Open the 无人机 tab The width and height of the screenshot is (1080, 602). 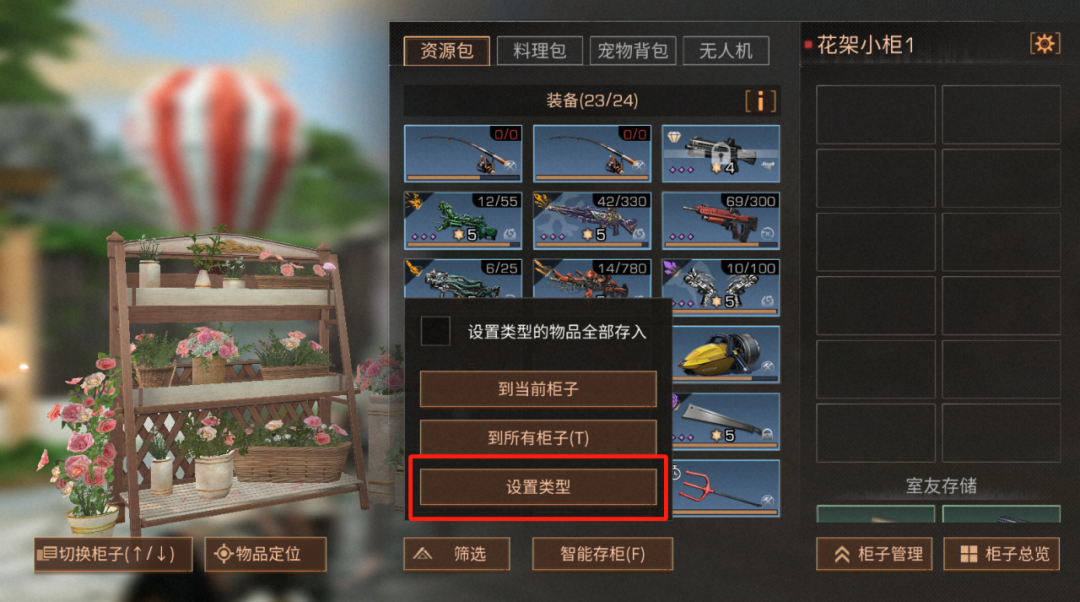725,51
